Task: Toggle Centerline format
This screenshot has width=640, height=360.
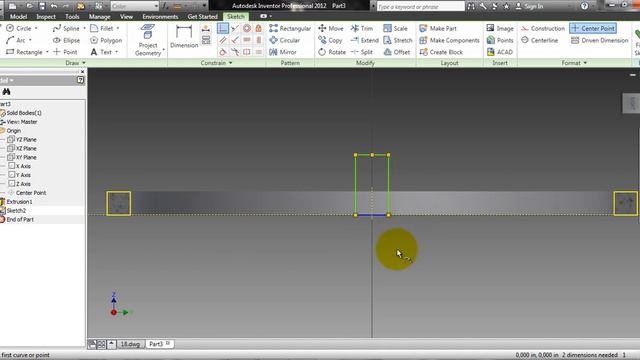Action: click(x=540, y=40)
